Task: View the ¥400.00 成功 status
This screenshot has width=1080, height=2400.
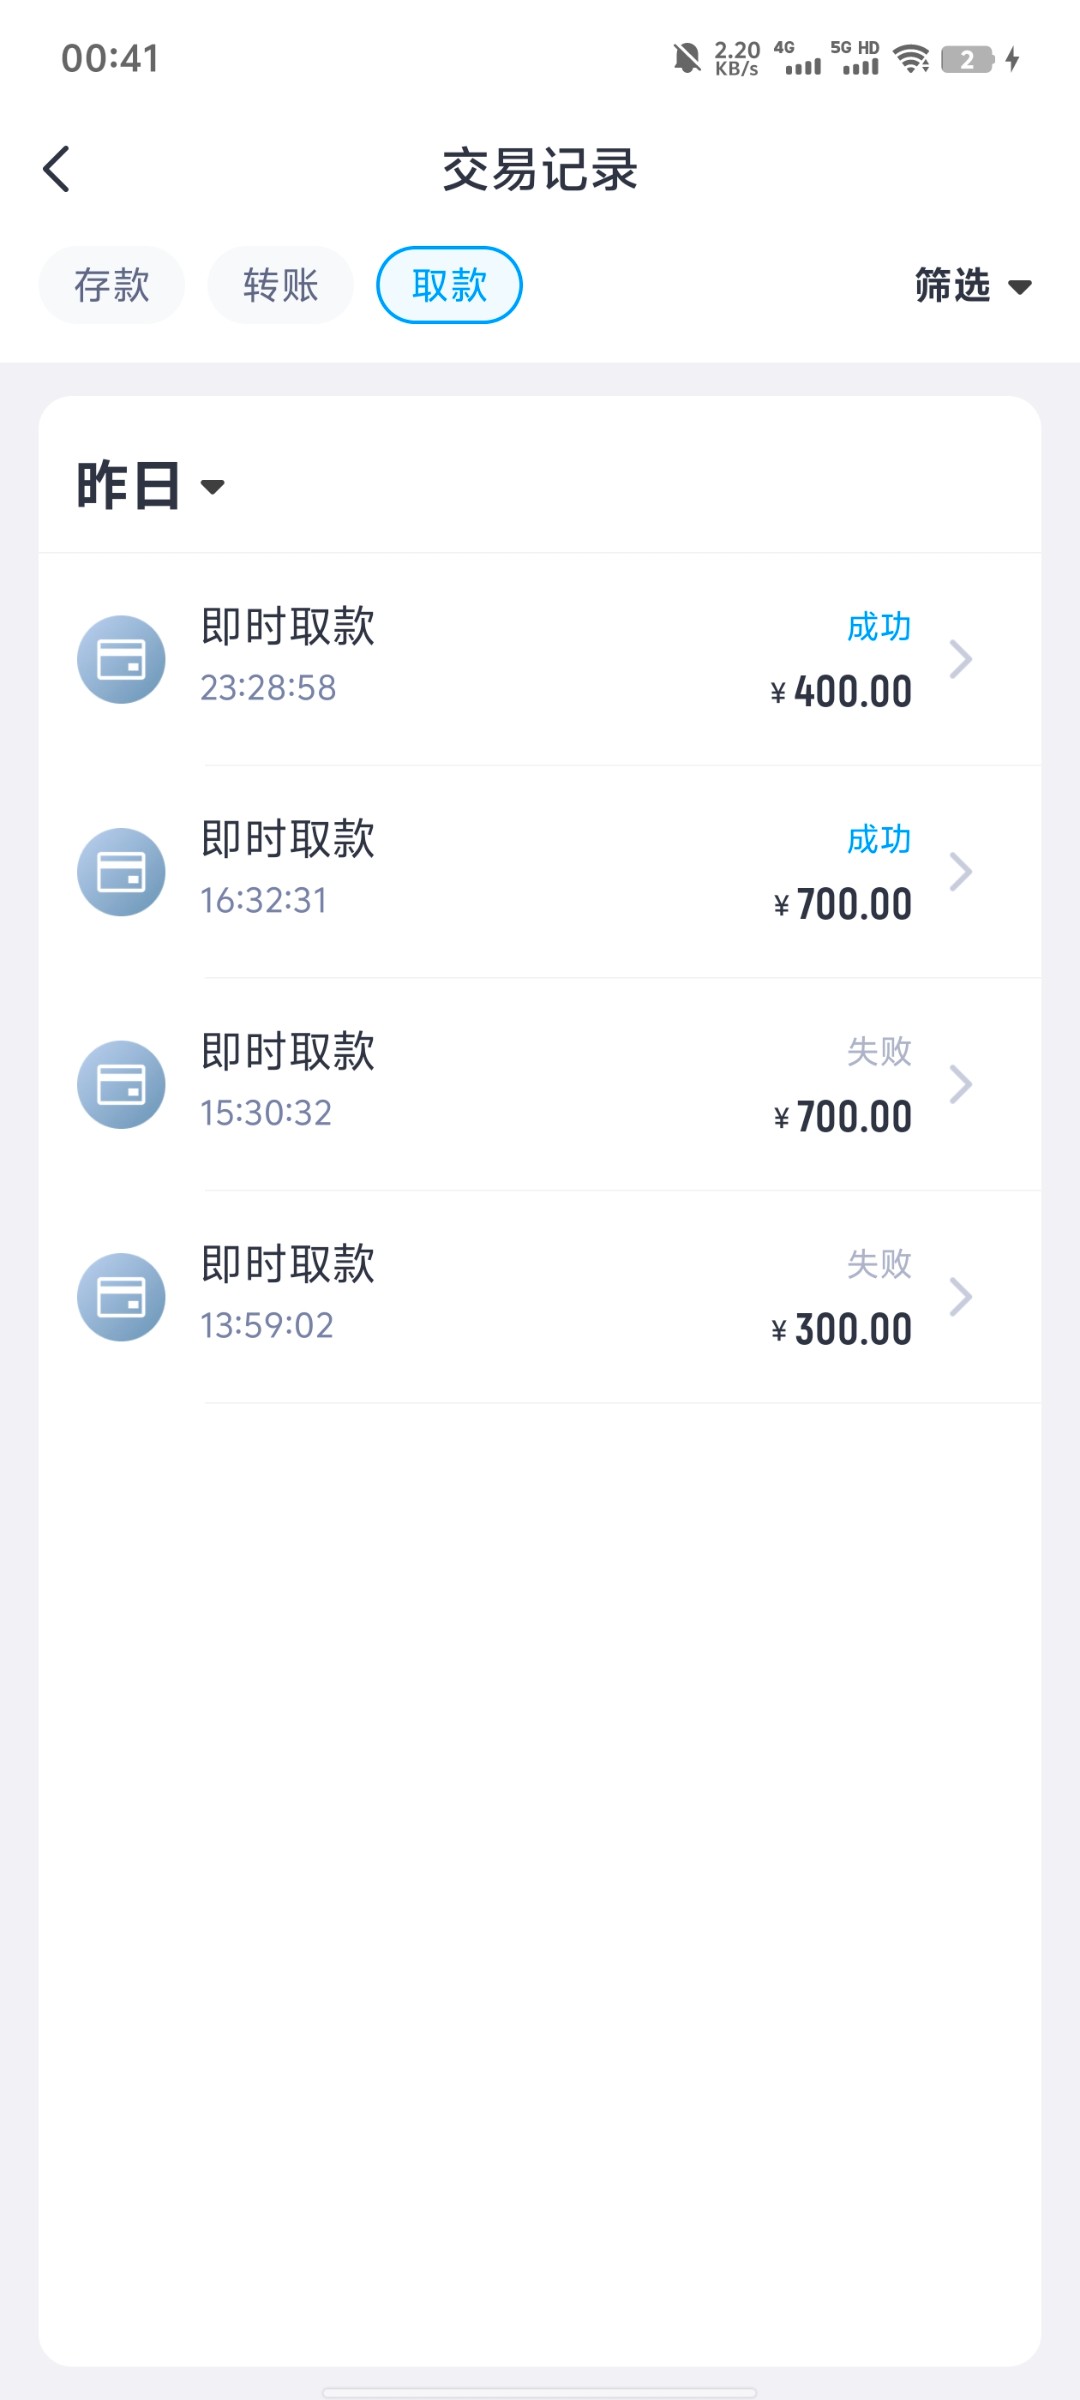Action: click(878, 627)
